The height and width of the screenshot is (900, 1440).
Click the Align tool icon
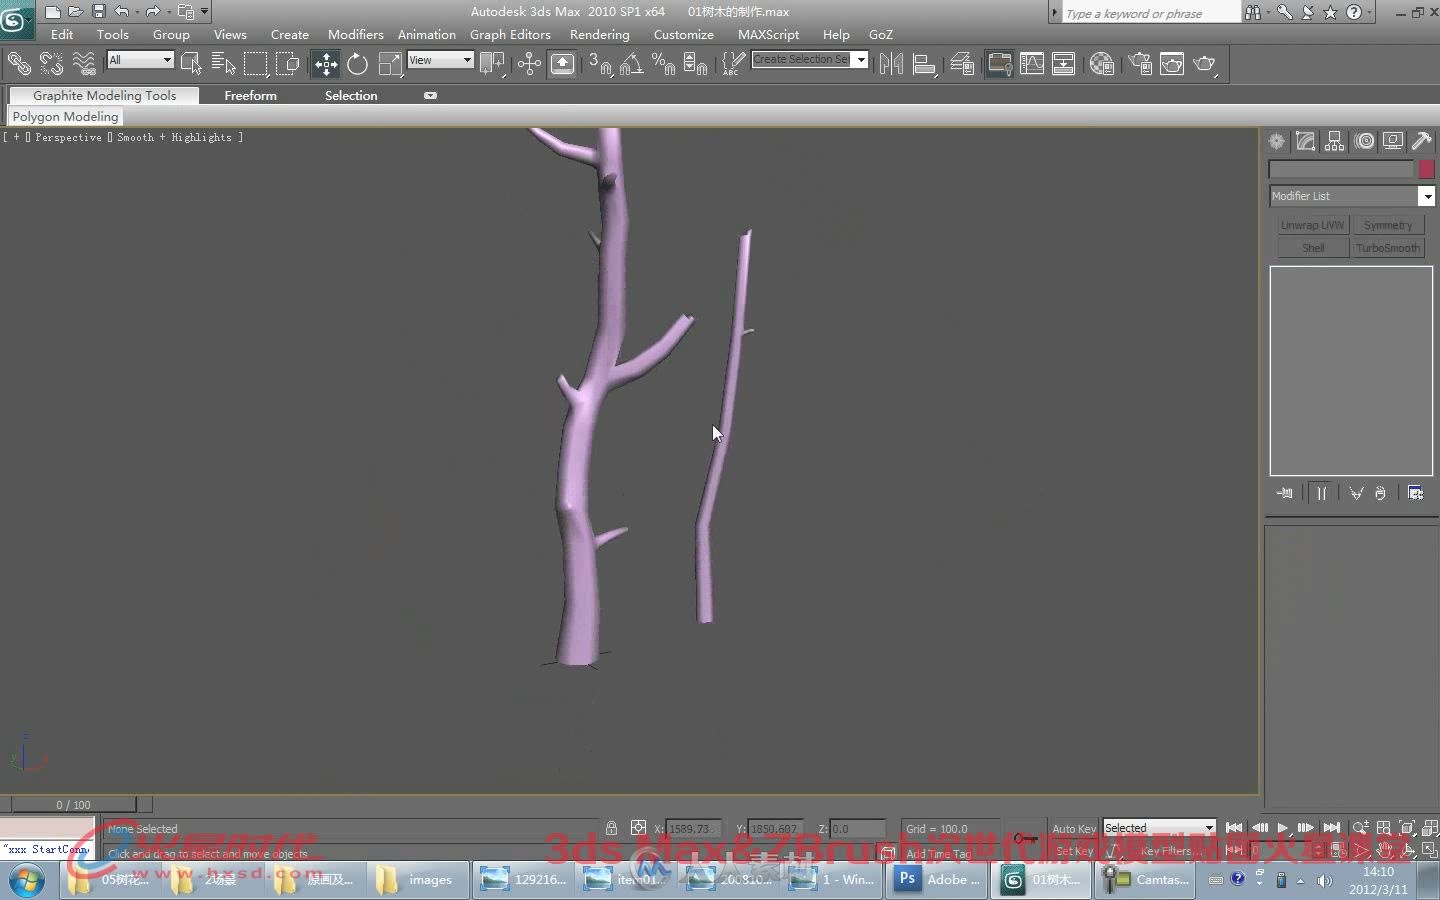coord(924,64)
